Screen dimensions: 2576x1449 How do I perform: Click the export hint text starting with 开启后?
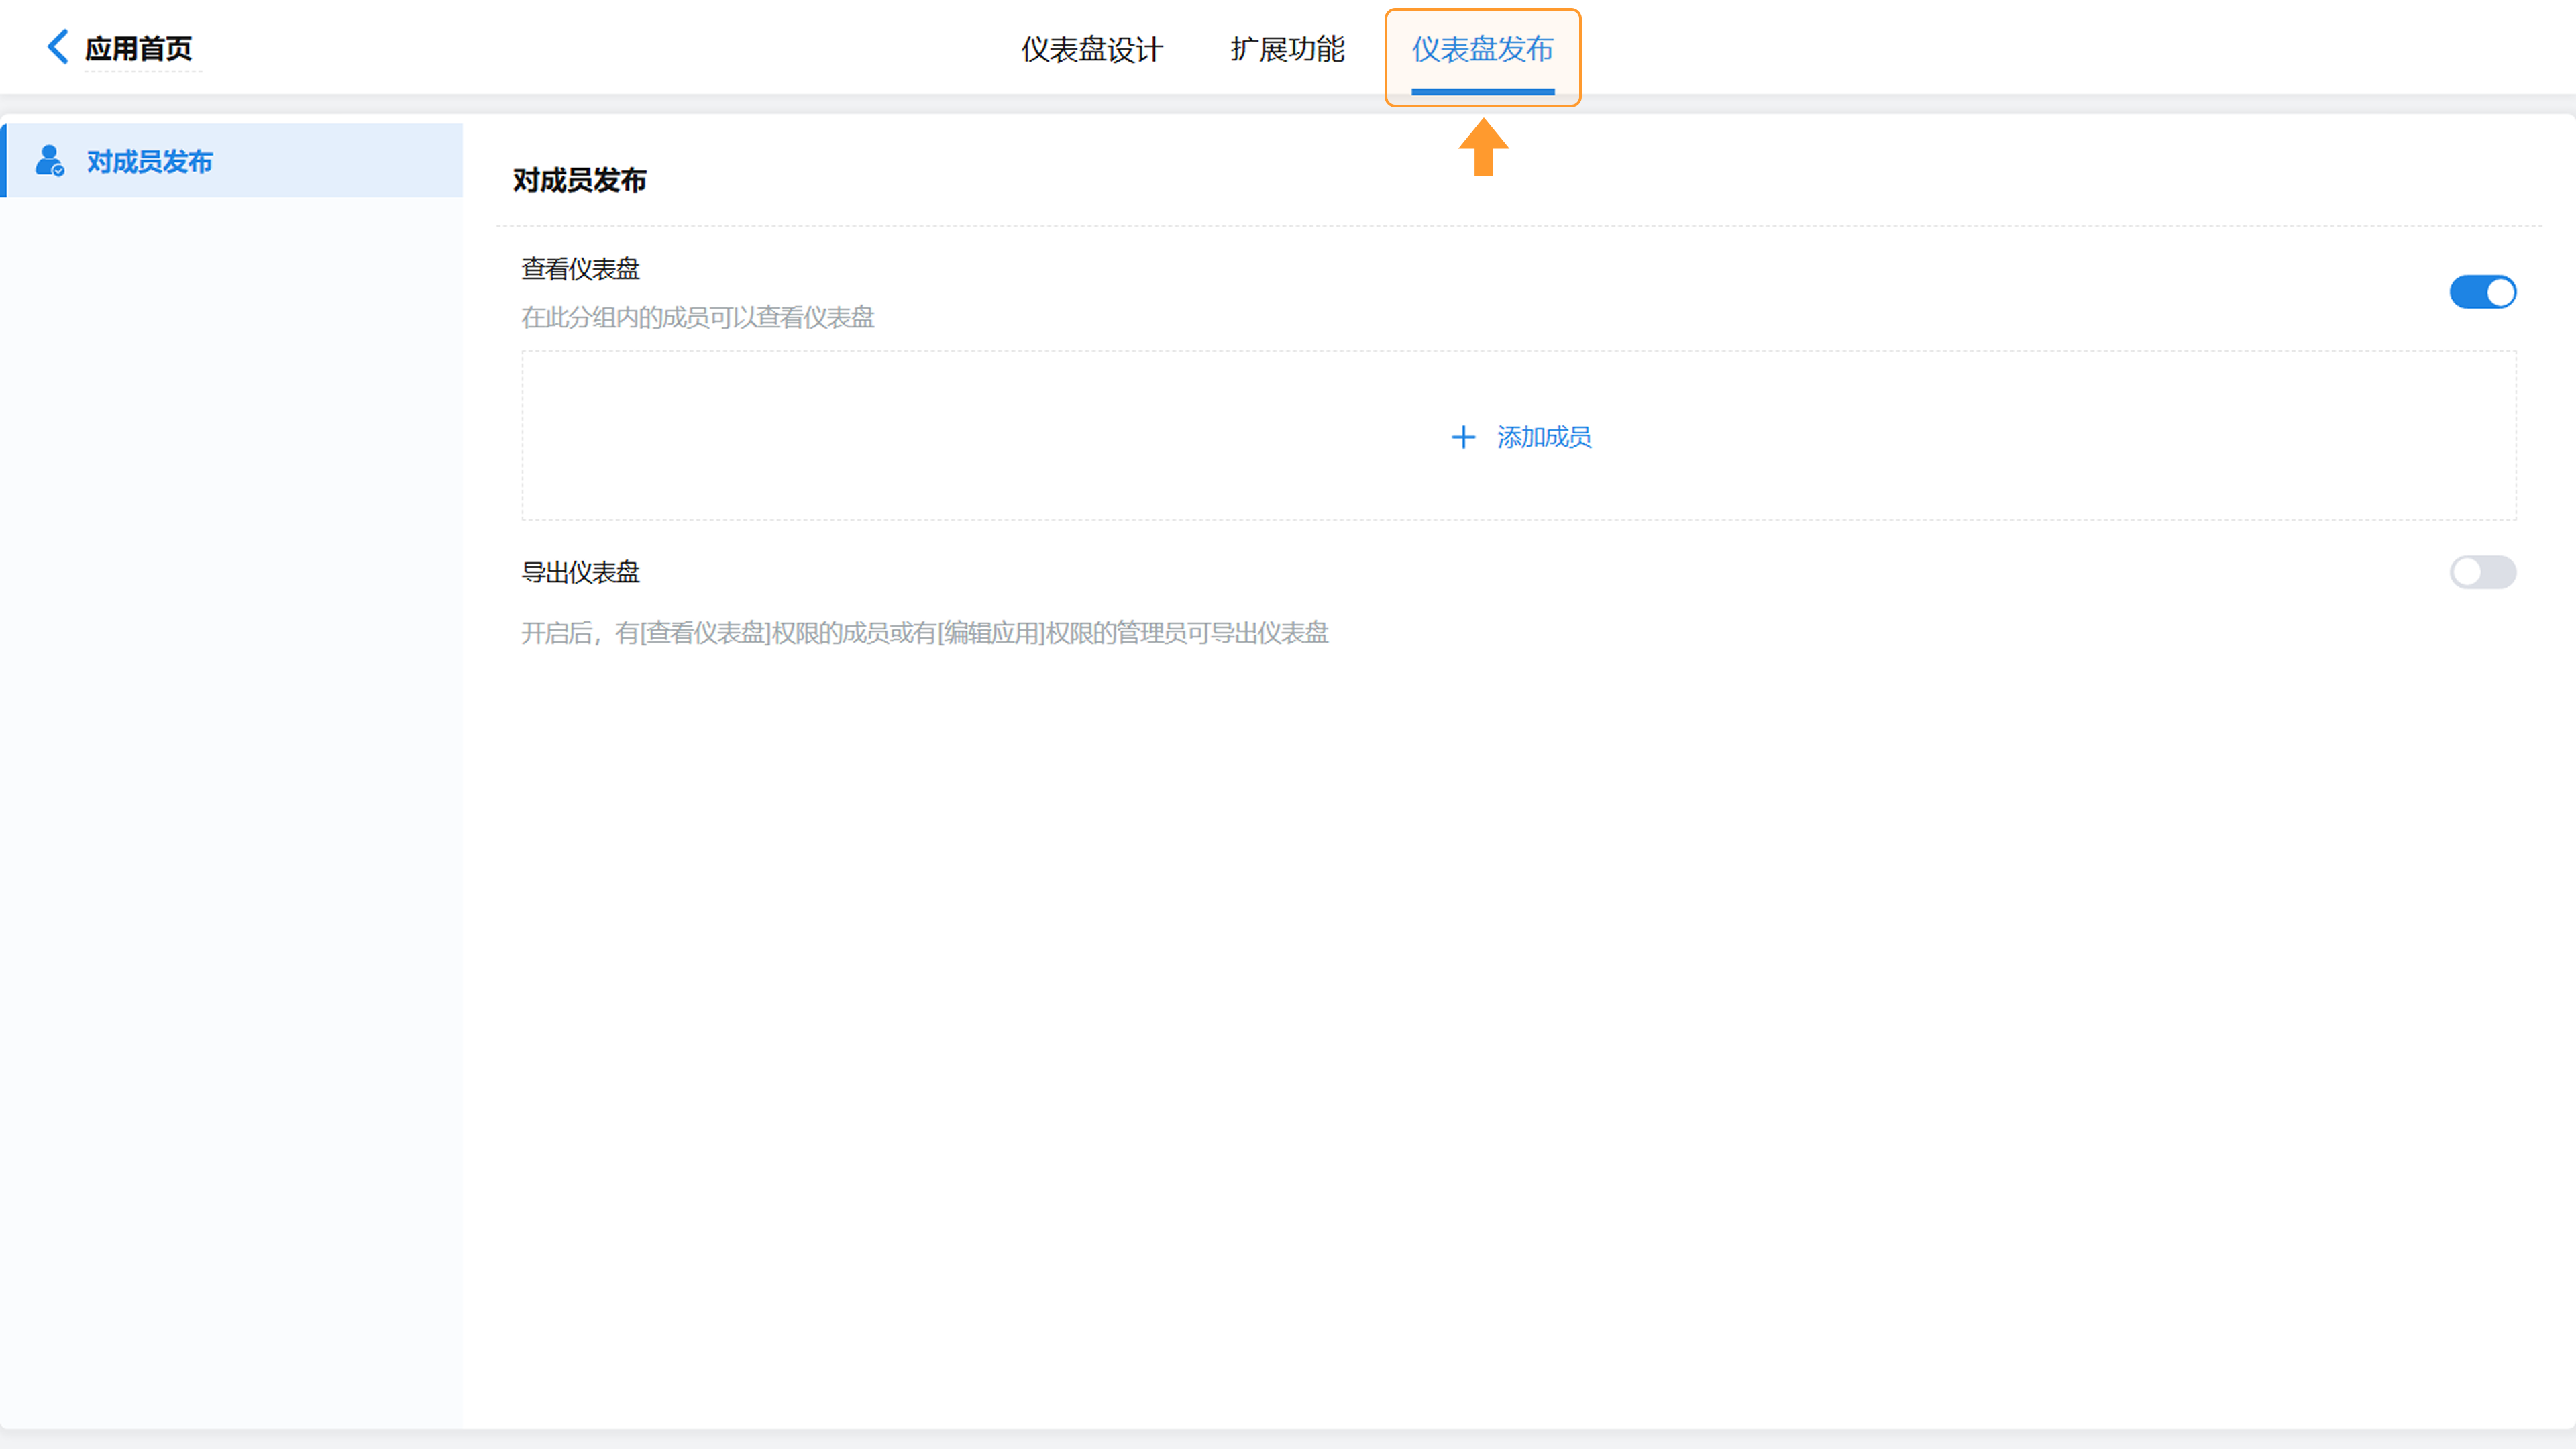925,633
